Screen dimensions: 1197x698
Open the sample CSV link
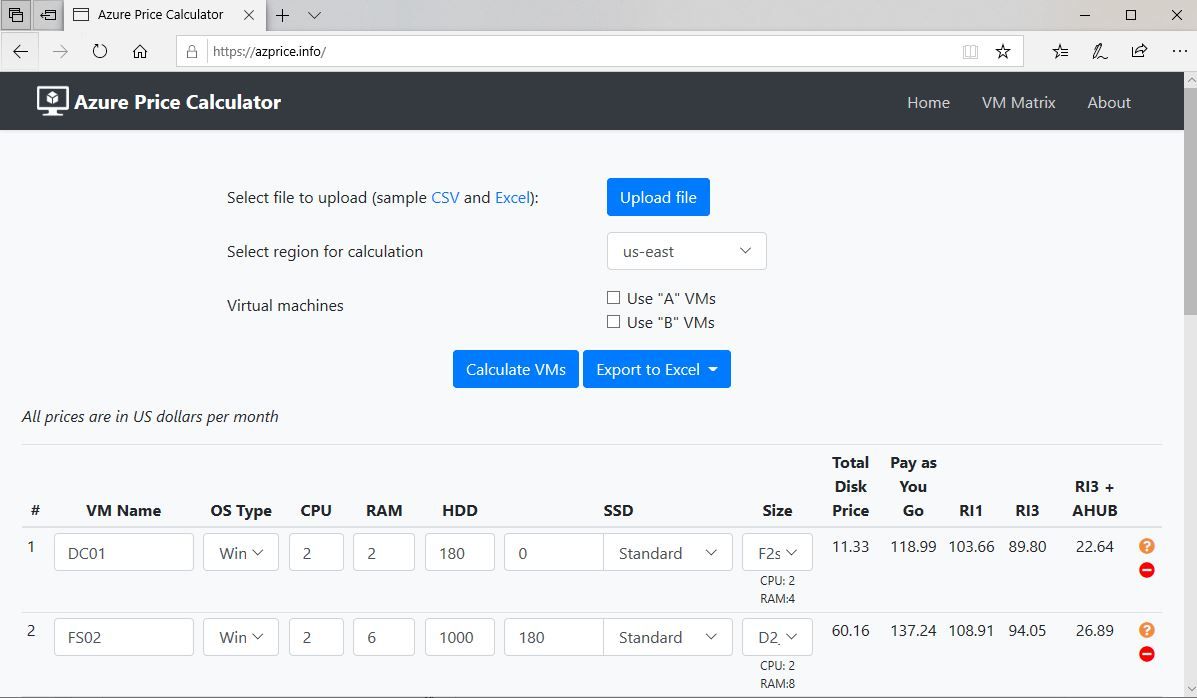pos(444,198)
